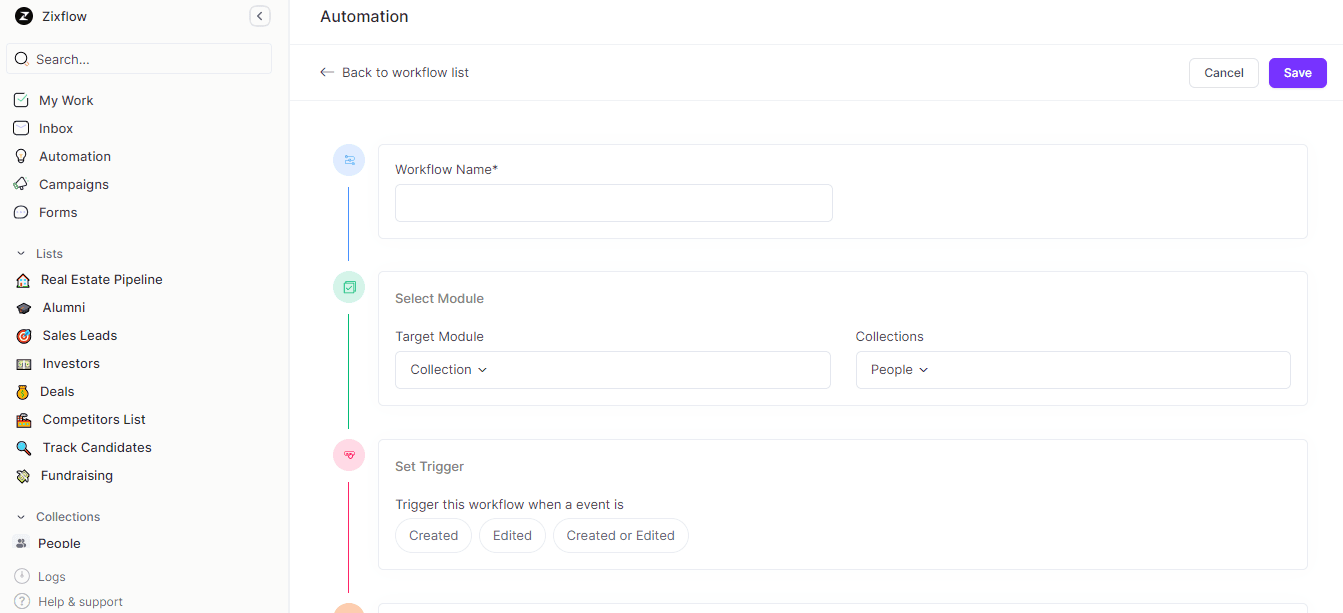Viewport: 1343px width, 613px height.
Task: Click the People collection icon
Action: point(23,543)
